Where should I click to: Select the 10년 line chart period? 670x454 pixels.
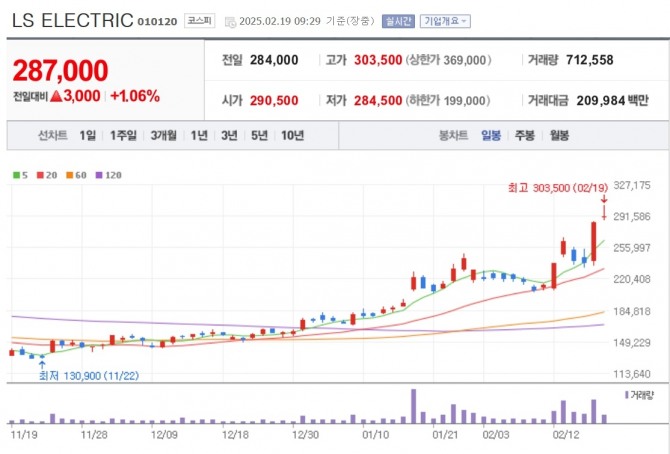(292, 136)
